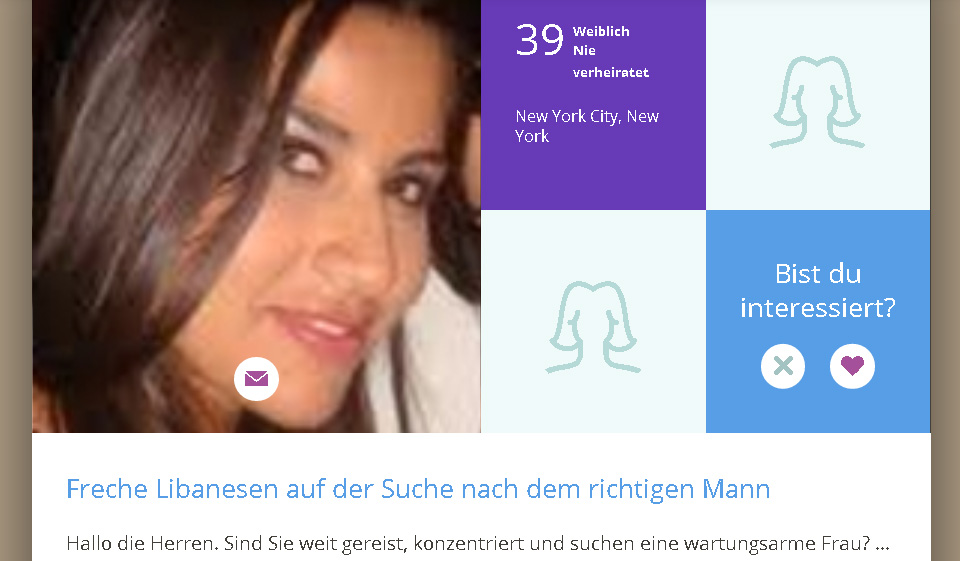The width and height of the screenshot is (960, 561).
Task: Open the upper silhouette placeholder photo
Action: (x=818, y=105)
